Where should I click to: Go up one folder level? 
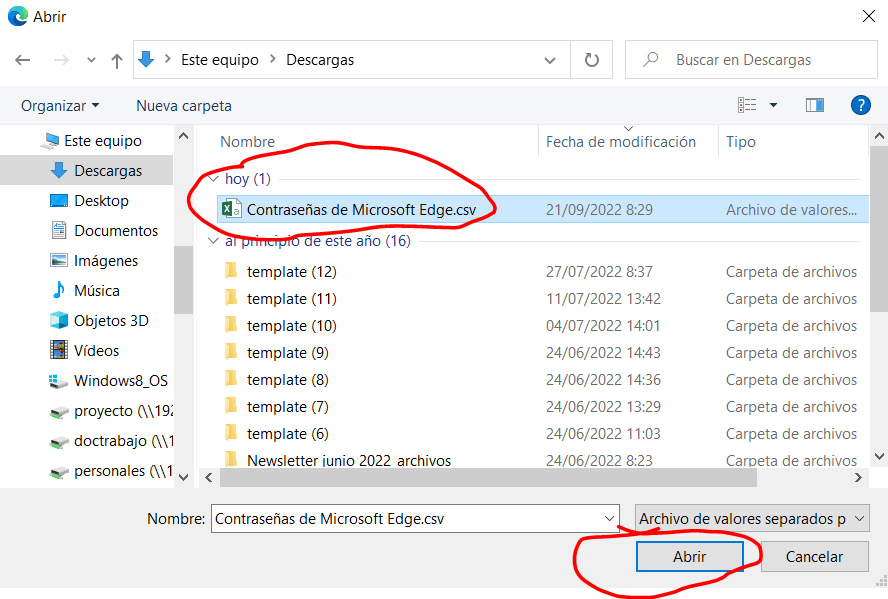(117, 60)
